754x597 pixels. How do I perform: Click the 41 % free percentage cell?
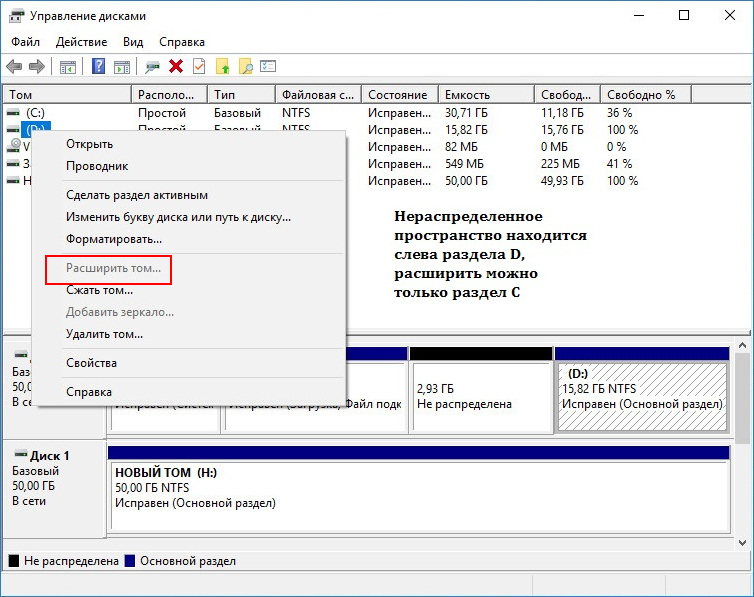(x=619, y=163)
